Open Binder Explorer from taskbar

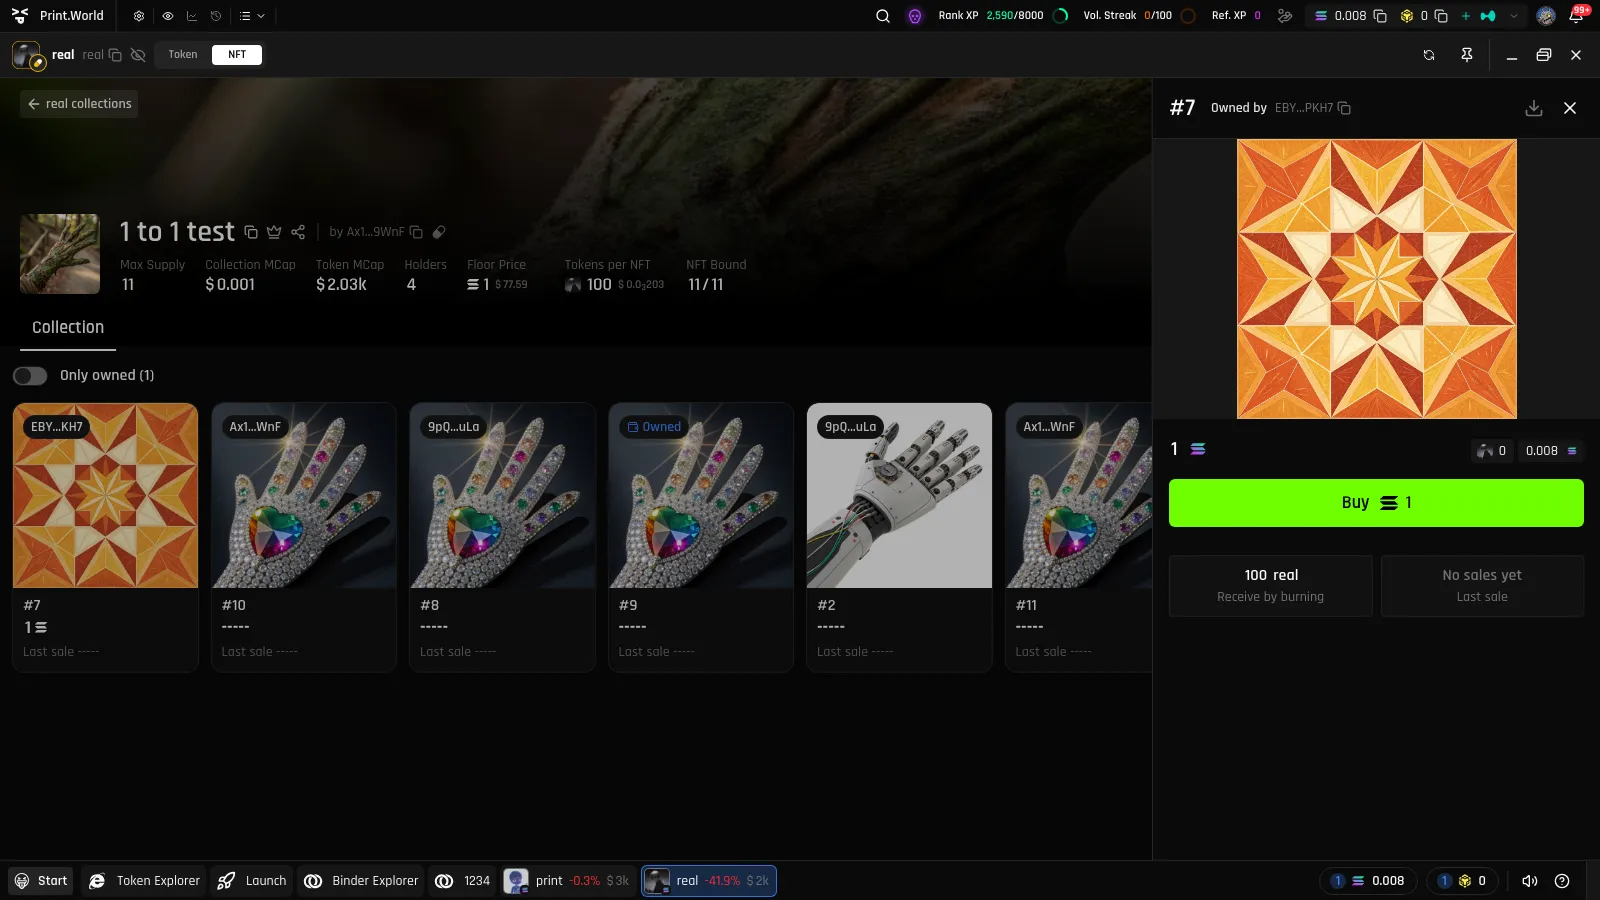pyautogui.click(x=361, y=881)
